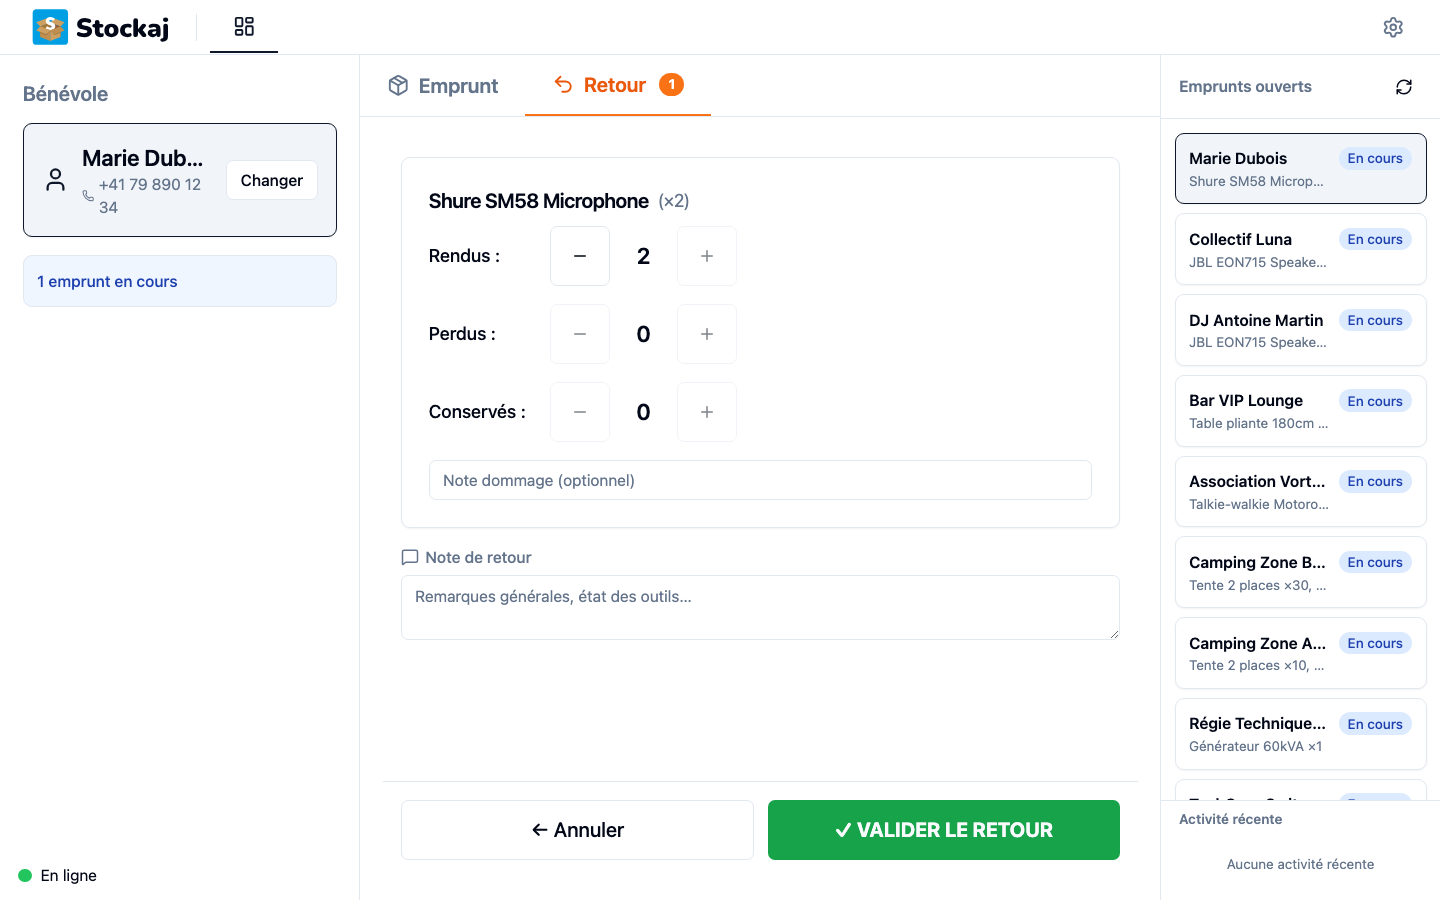Screen dimensions: 1440x900
Task: Select the dashboard grid icon in top bar
Action: (244, 25)
